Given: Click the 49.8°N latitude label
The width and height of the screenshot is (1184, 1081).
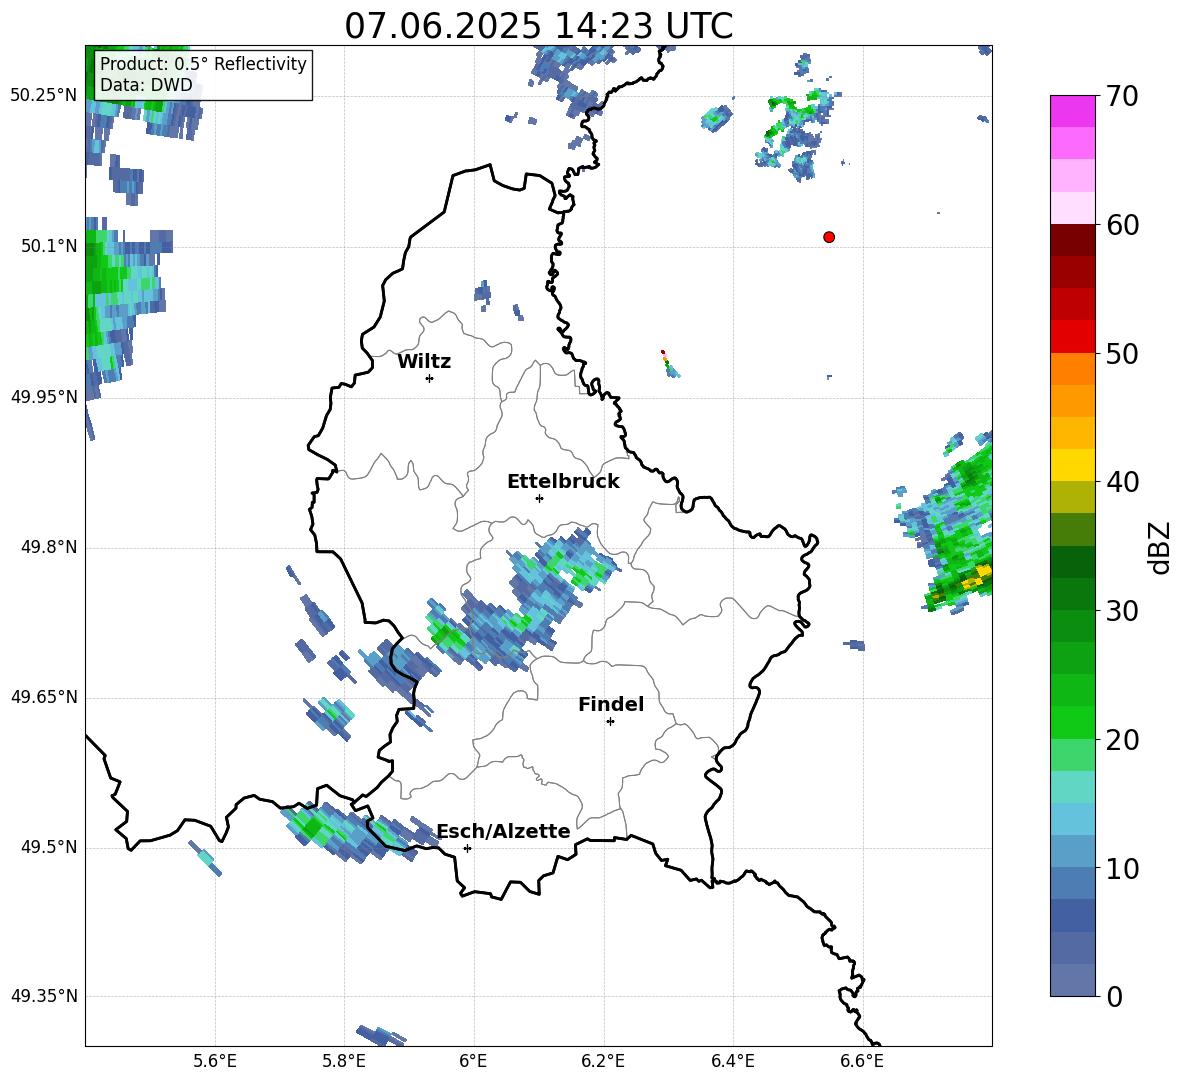Looking at the screenshot, I should [x=49, y=547].
